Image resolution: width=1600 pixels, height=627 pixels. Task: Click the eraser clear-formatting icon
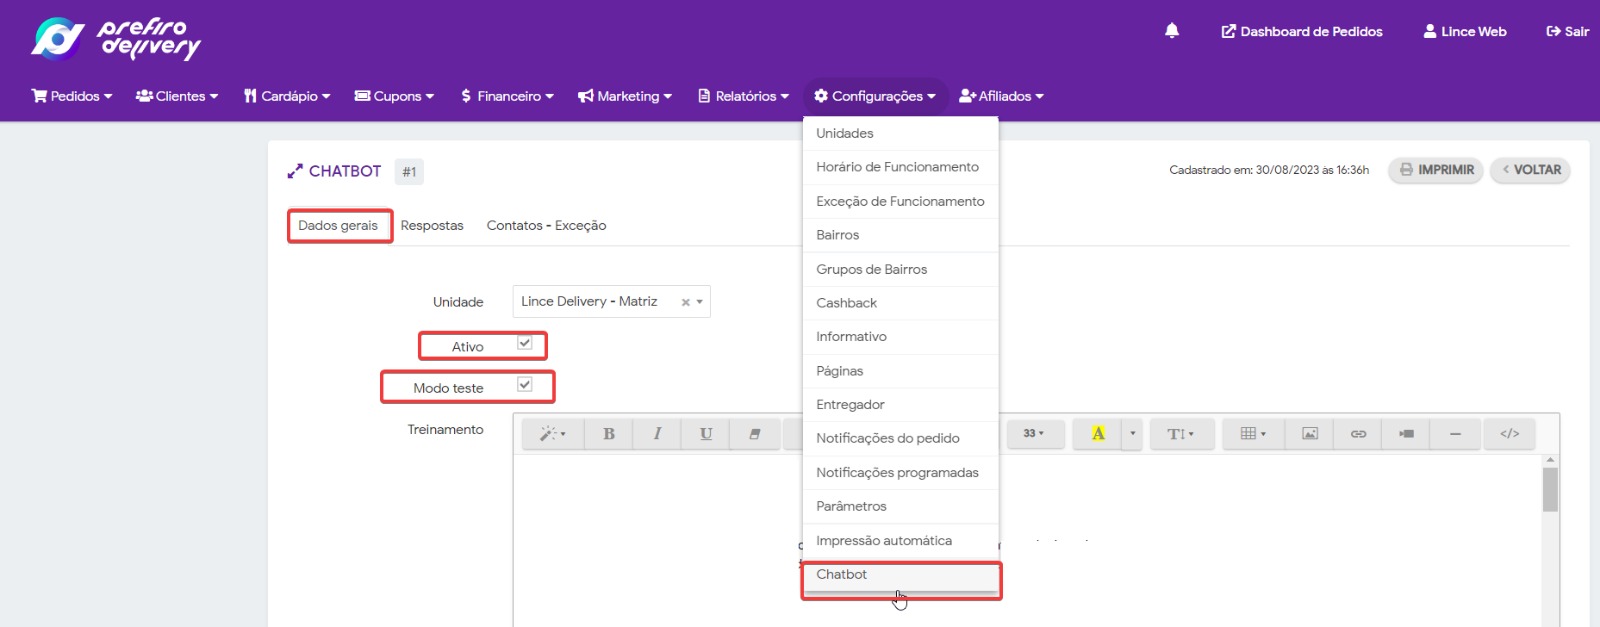pyautogui.click(x=755, y=434)
